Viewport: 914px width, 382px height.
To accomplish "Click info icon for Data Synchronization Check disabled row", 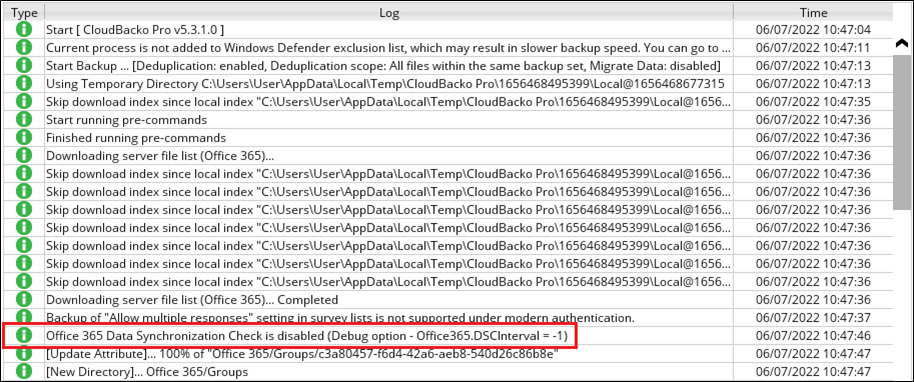I will (x=23, y=335).
